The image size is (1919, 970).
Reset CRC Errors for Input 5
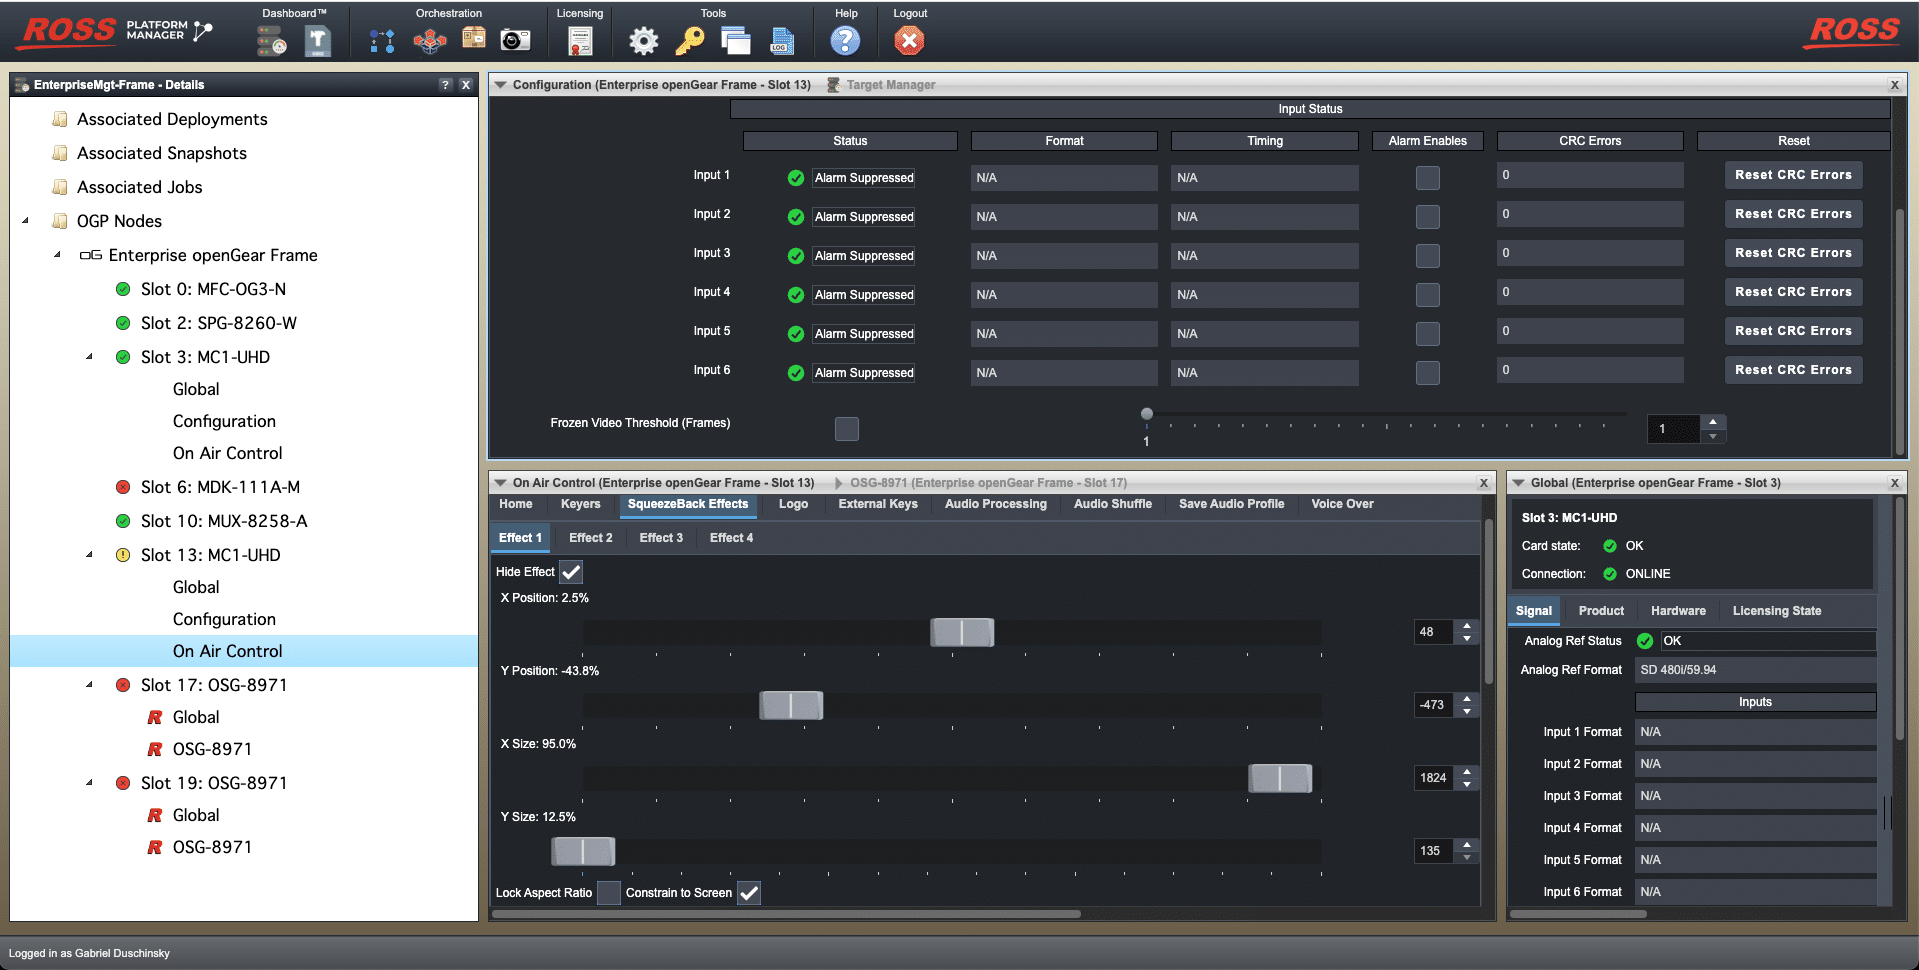[x=1793, y=331]
